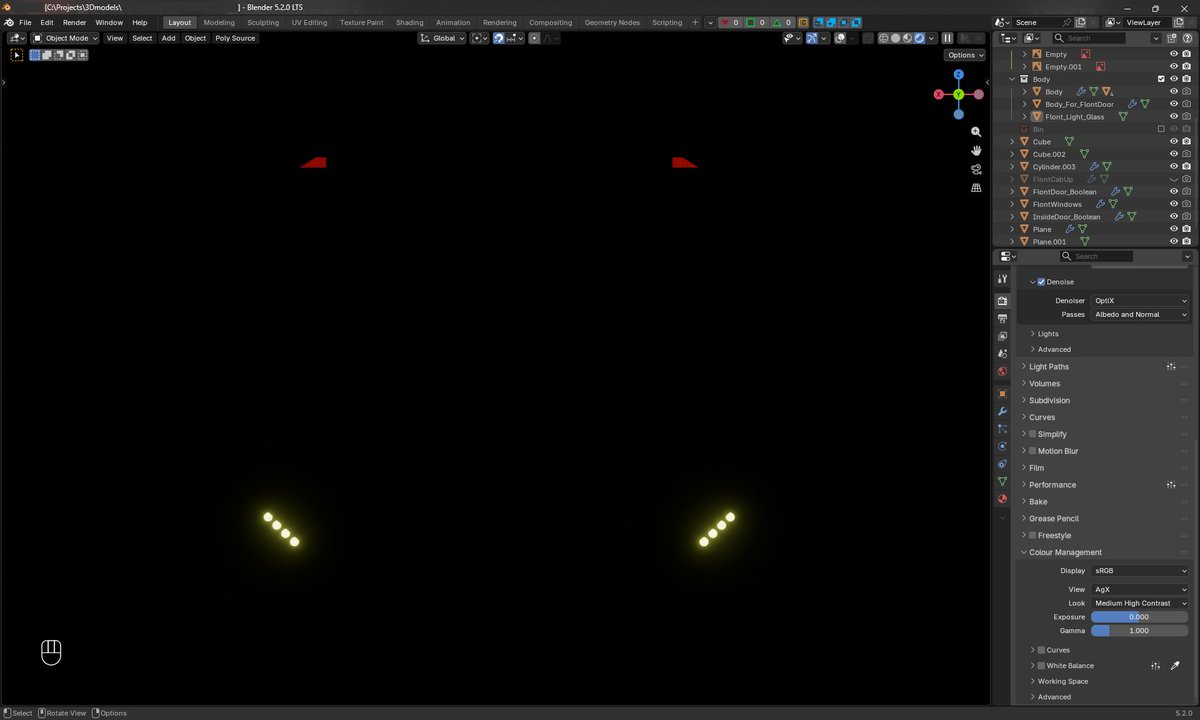Pause viewport render preview

coord(947,38)
